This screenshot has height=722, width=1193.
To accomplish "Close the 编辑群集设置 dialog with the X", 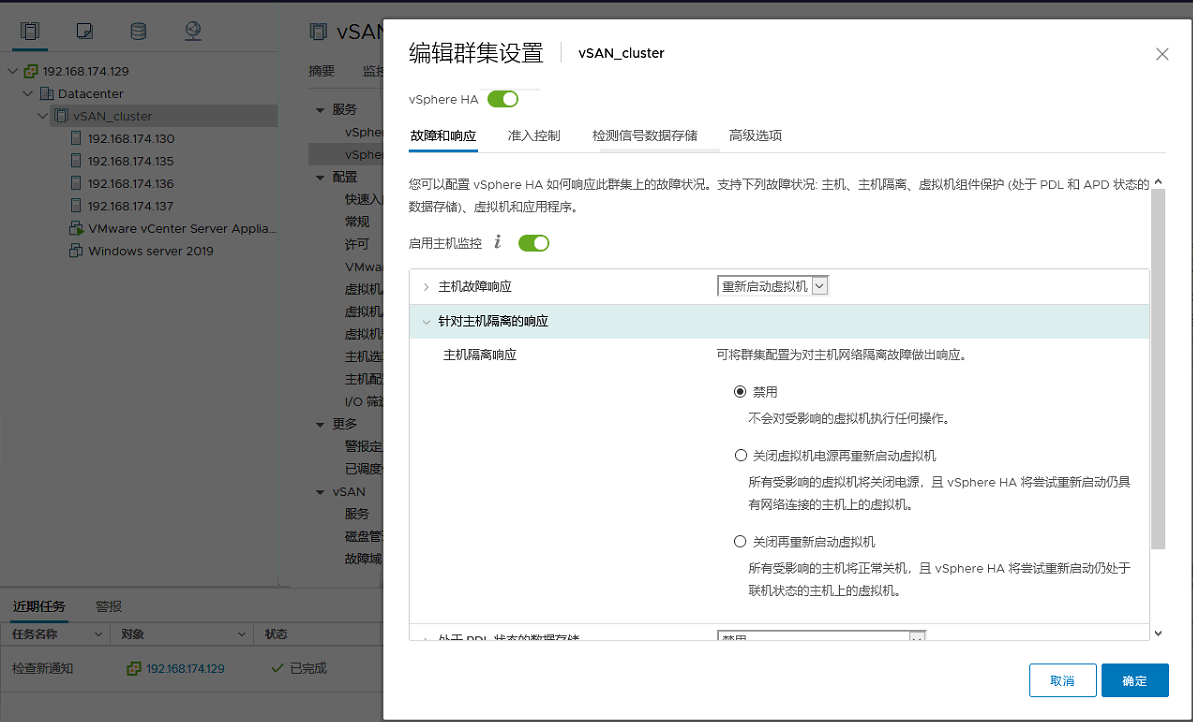I will point(1162,54).
